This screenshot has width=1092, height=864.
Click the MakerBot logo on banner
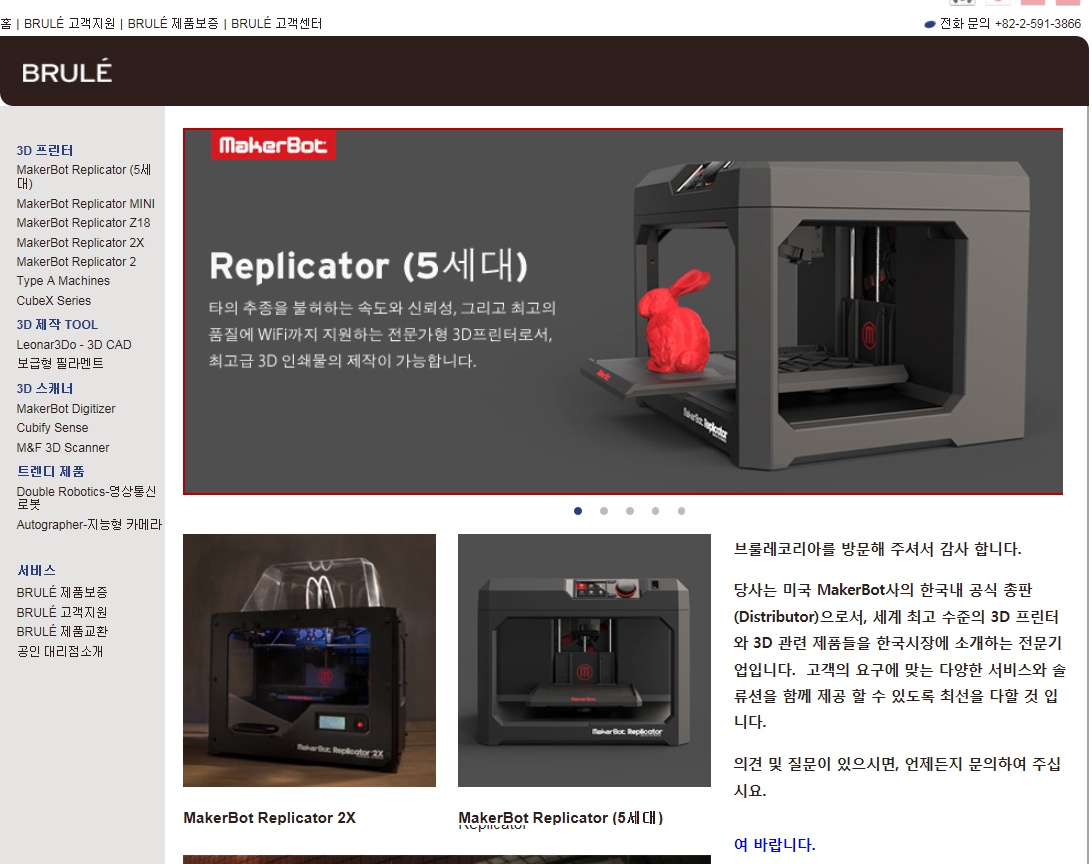point(273,145)
